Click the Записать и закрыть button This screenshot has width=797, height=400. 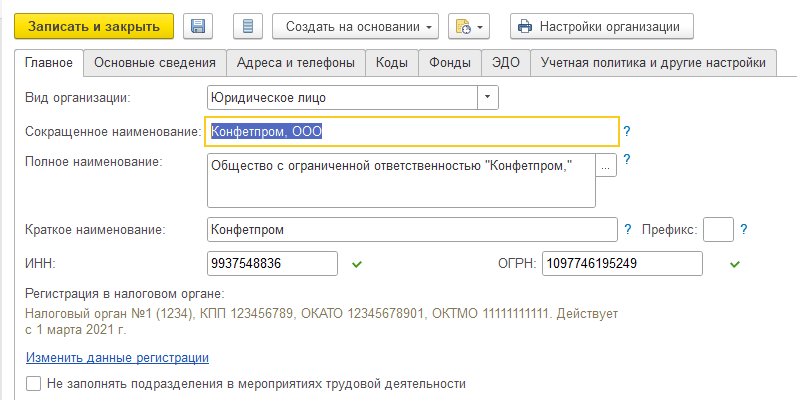pos(94,26)
